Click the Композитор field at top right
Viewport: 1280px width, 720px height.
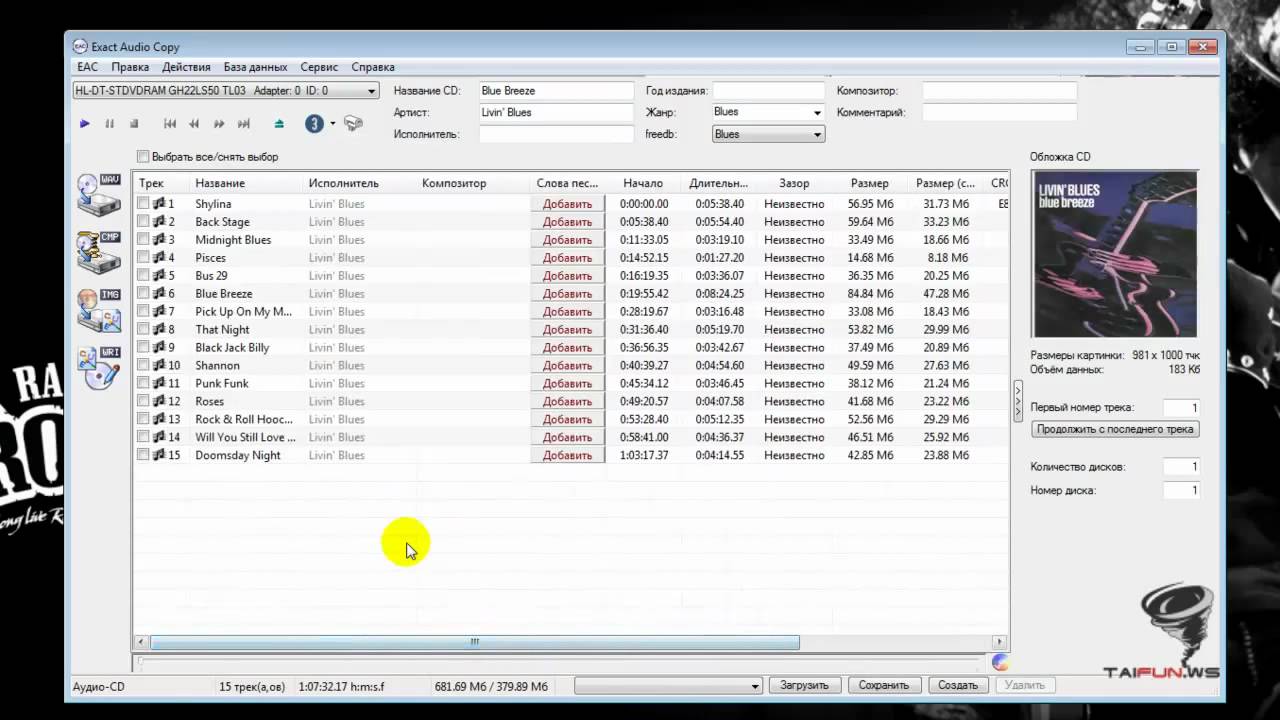click(999, 90)
